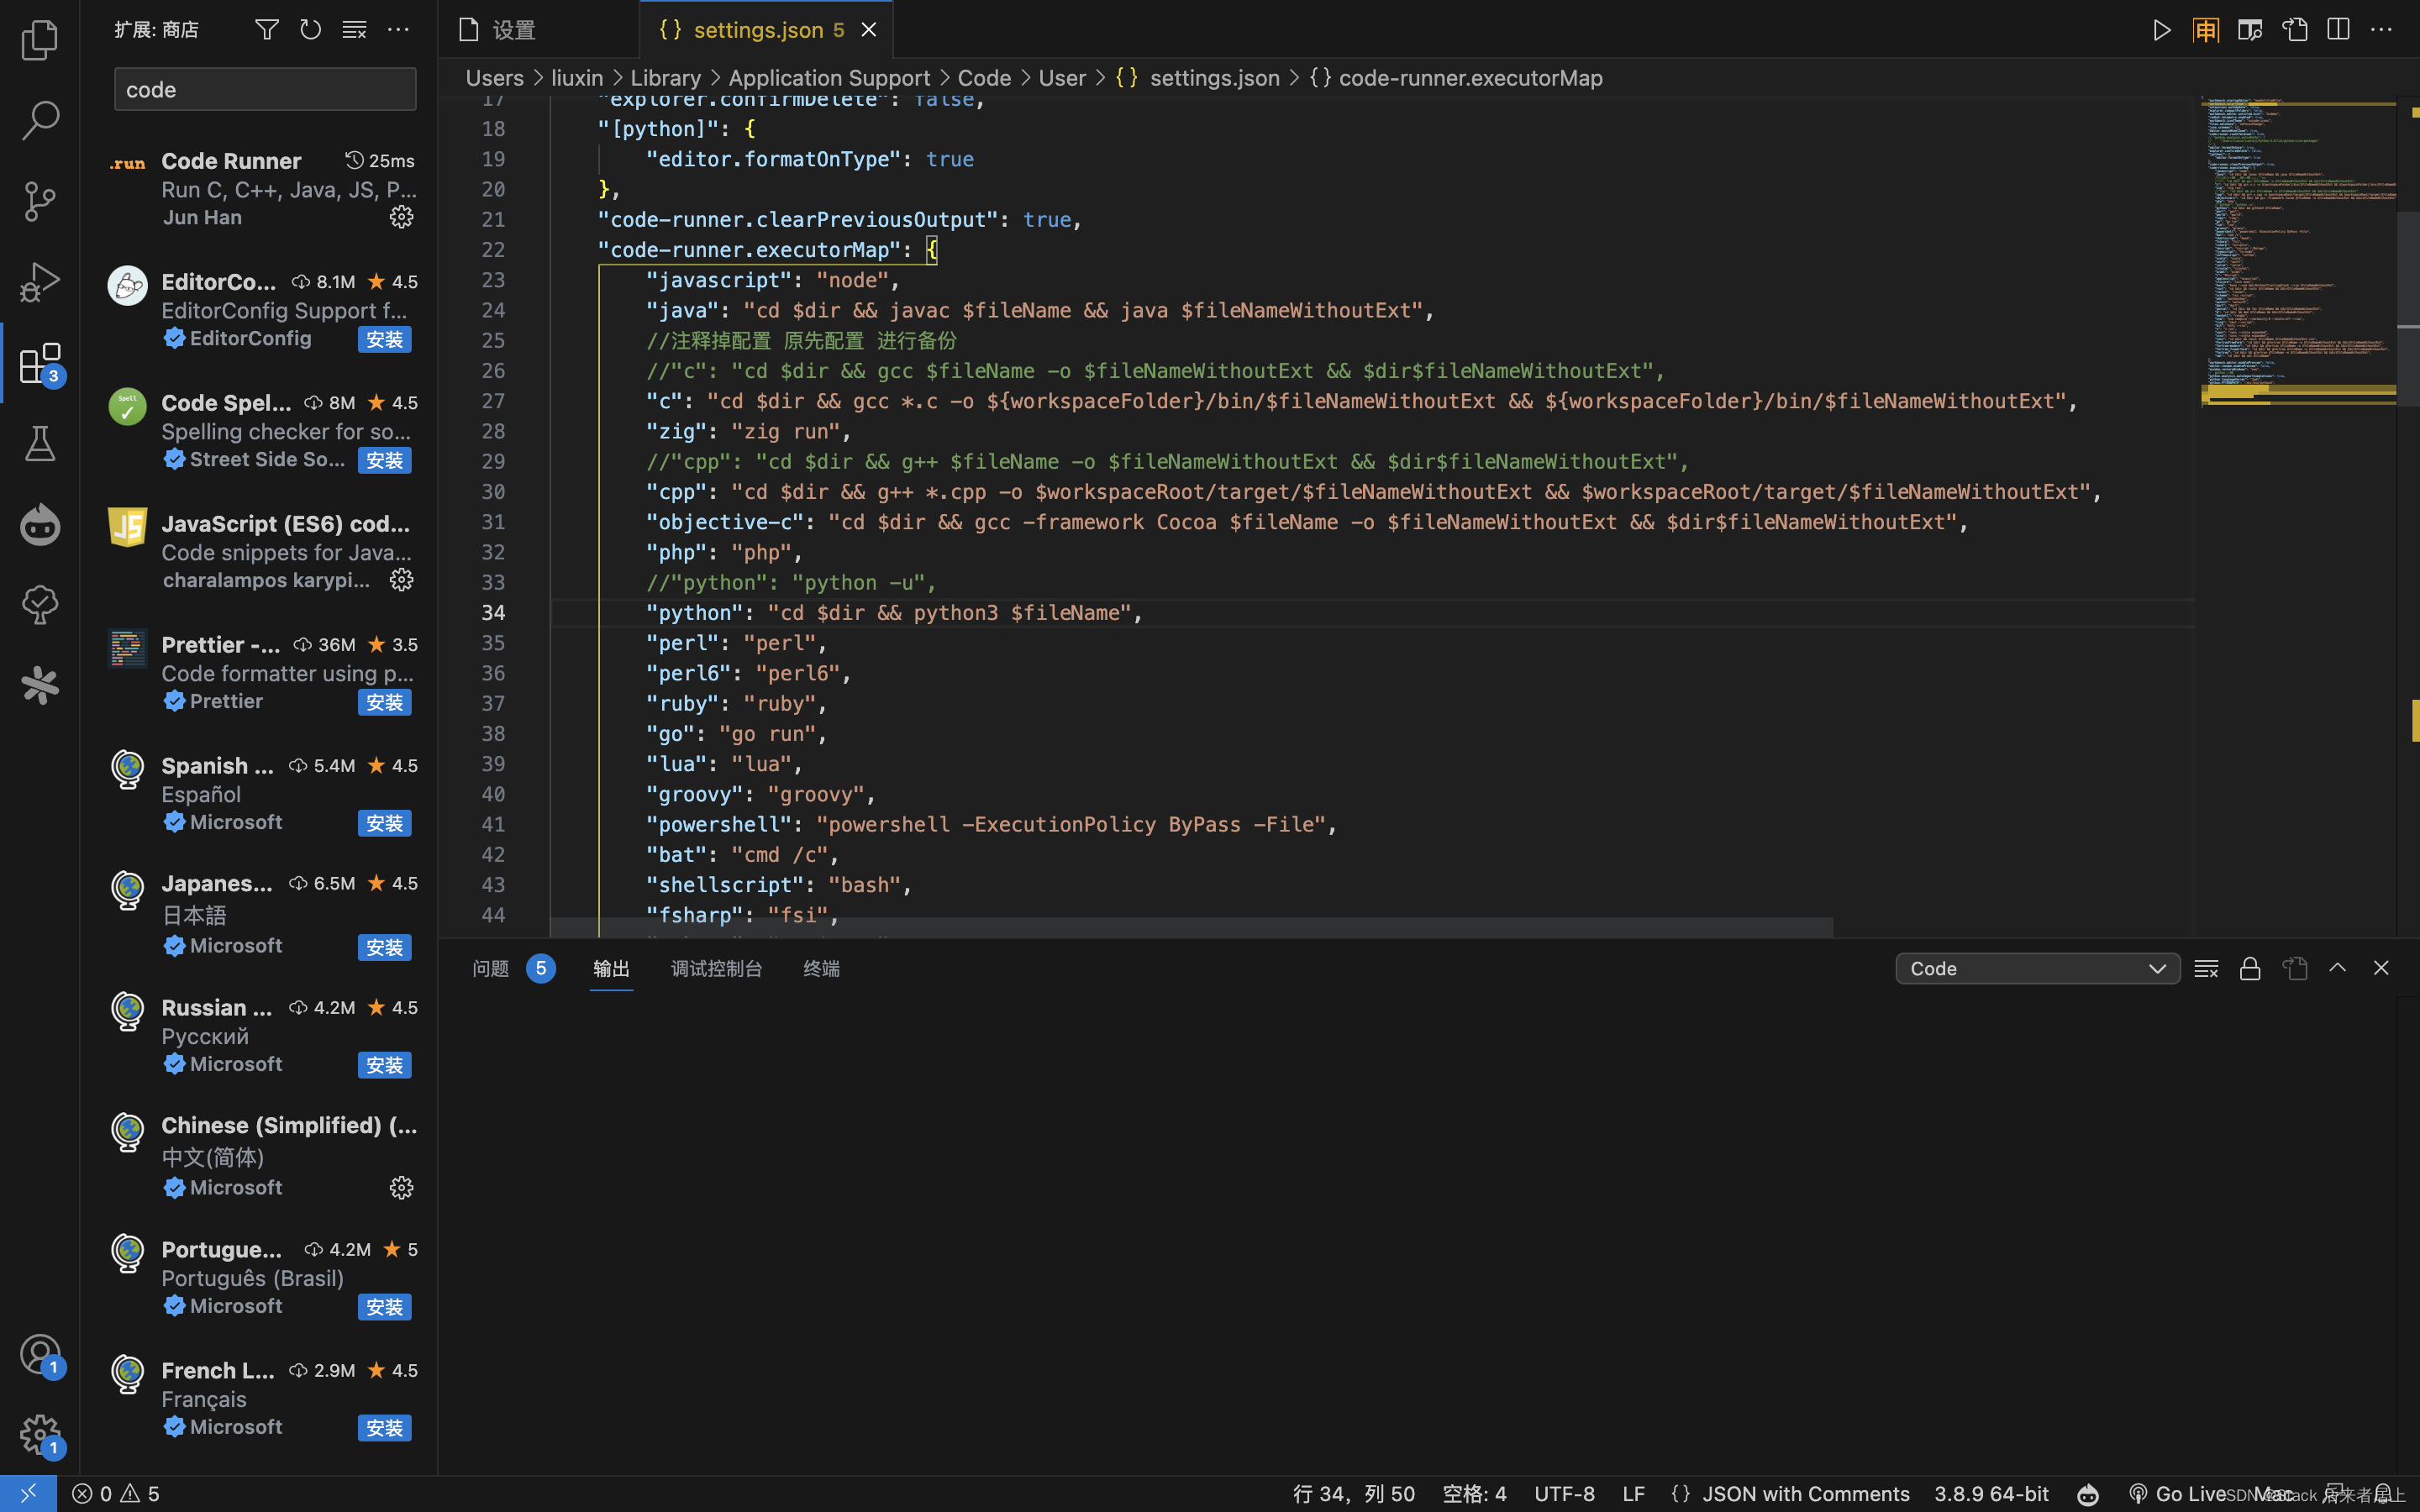Install the Japanese language pack
Image resolution: width=2420 pixels, height=1512 pixels.
pyautogui.click(x=385, y=947)
